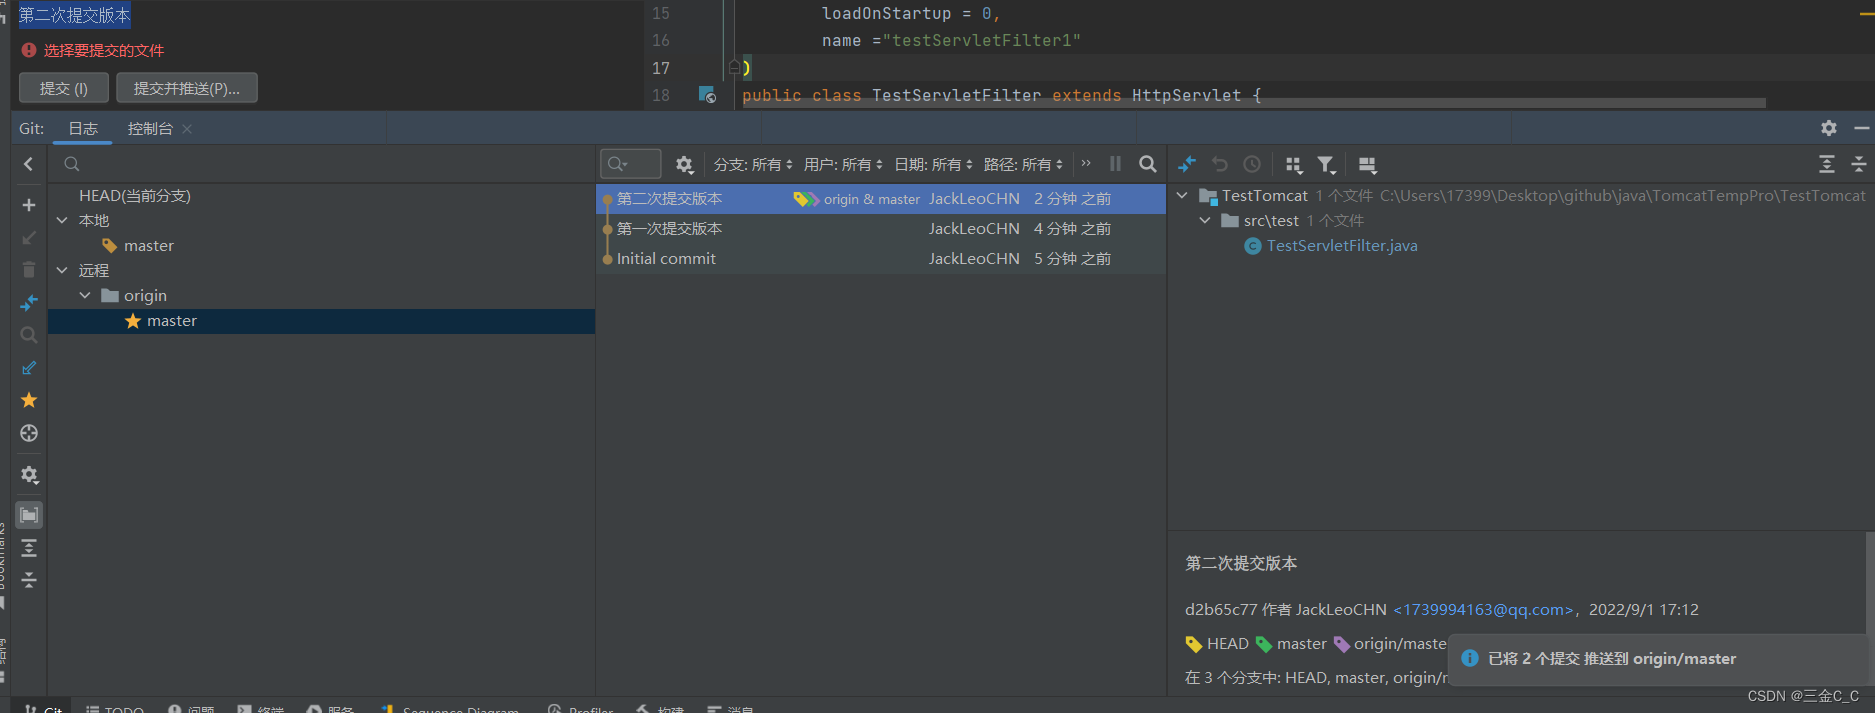Toggle favorite star in branches sidebar
The height and width of the screenshot is (713, 1875).
pyautogui.click(x=29, y=400)
